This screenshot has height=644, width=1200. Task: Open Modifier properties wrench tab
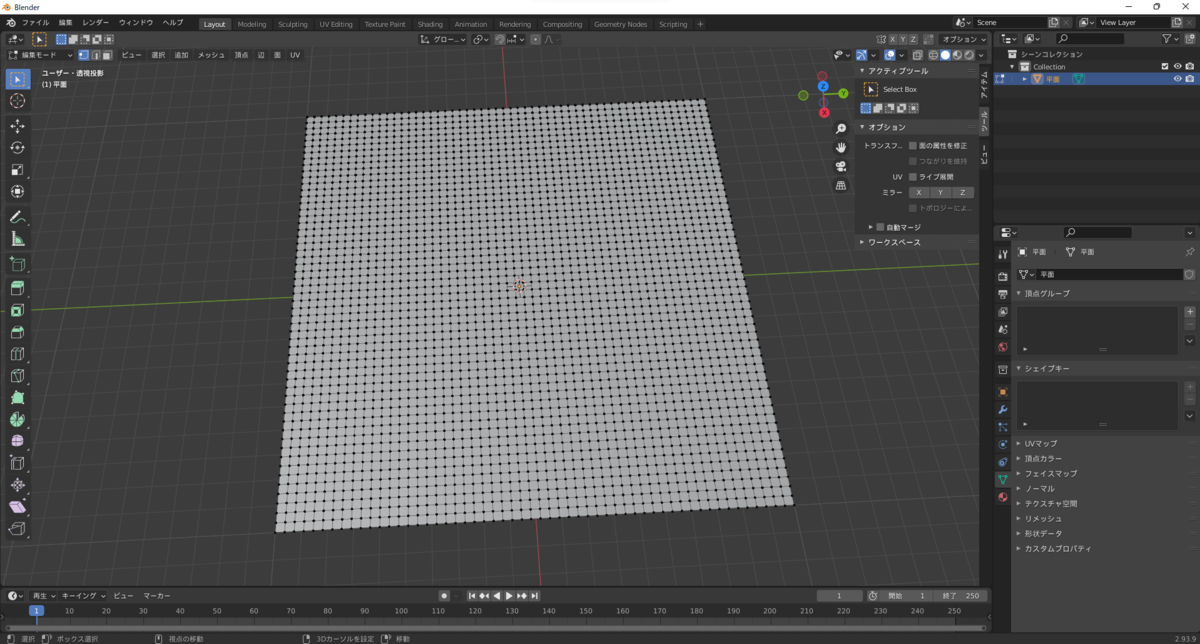pyautogui.click(x=1002, y=410)
